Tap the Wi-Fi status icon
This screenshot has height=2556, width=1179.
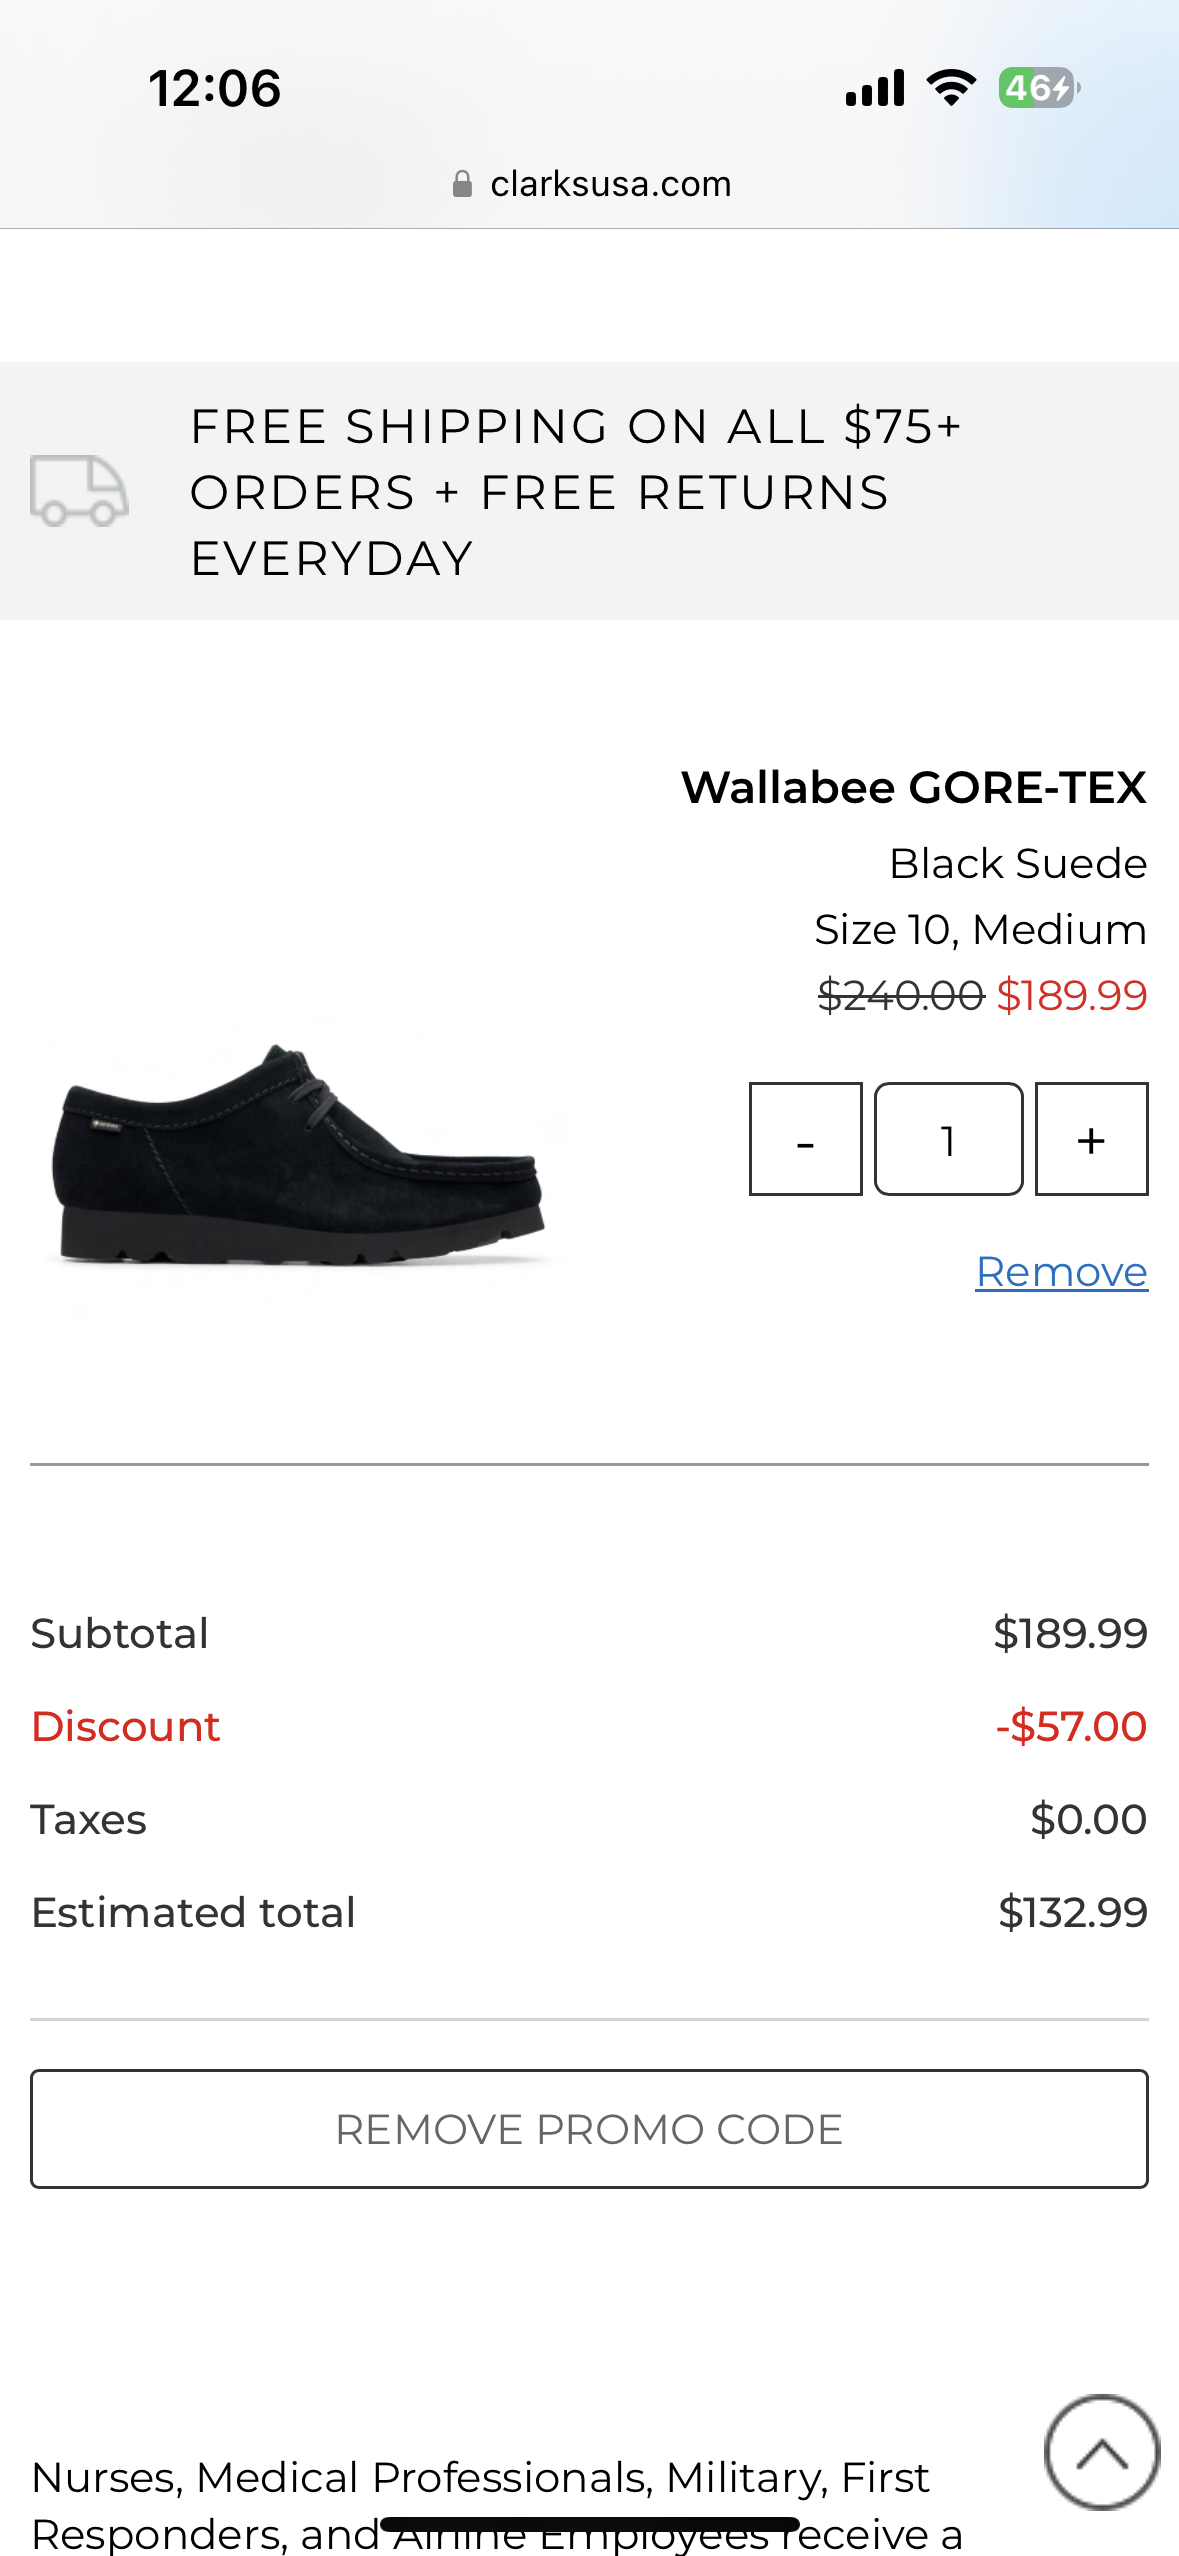951,88
